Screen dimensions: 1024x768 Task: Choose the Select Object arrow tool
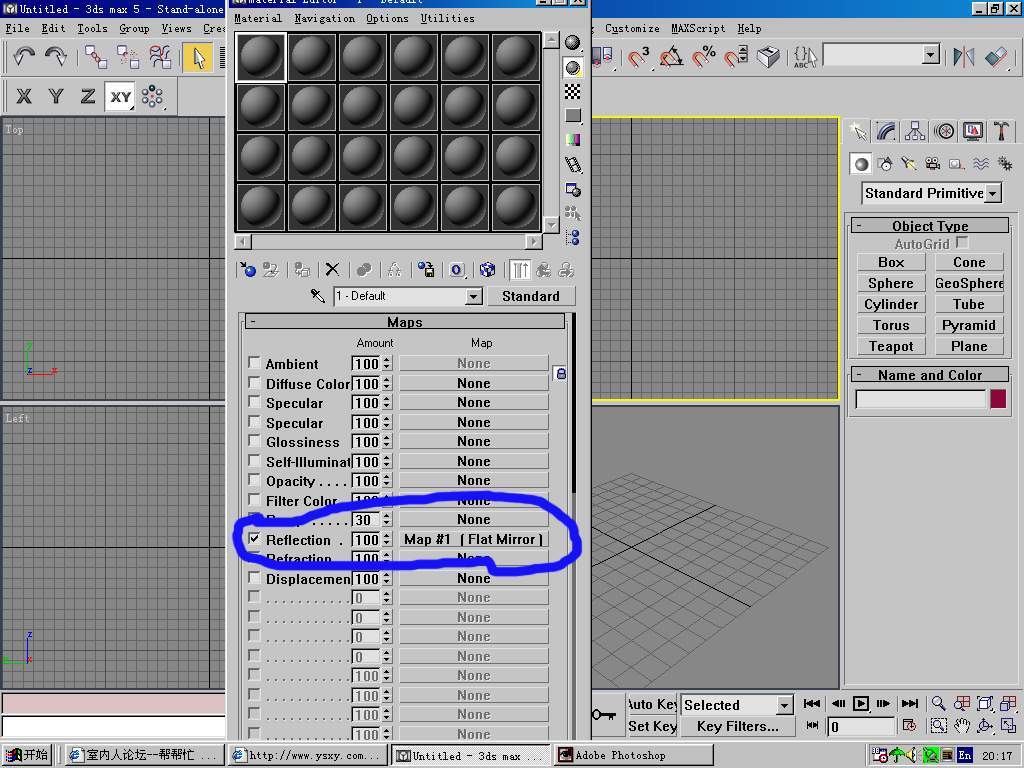point(199,57)
